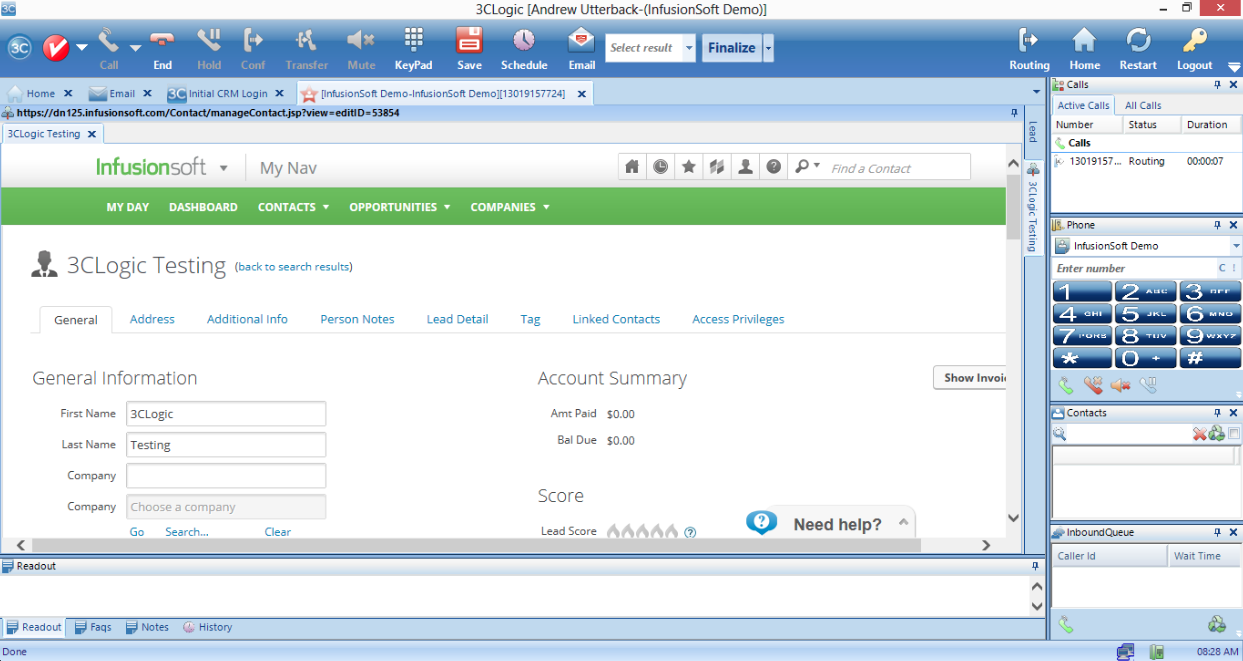Click dial pad hash key
This screenshot has height=661, width=1243.
(x=1210, y=358)
